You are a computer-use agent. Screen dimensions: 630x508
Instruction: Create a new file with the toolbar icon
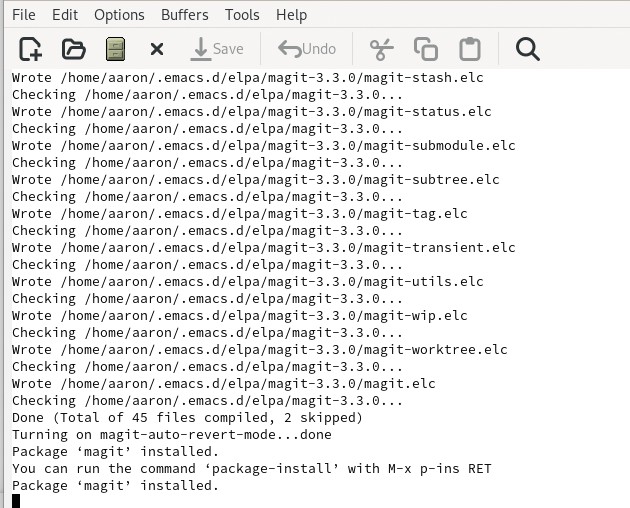coord(31,49)
